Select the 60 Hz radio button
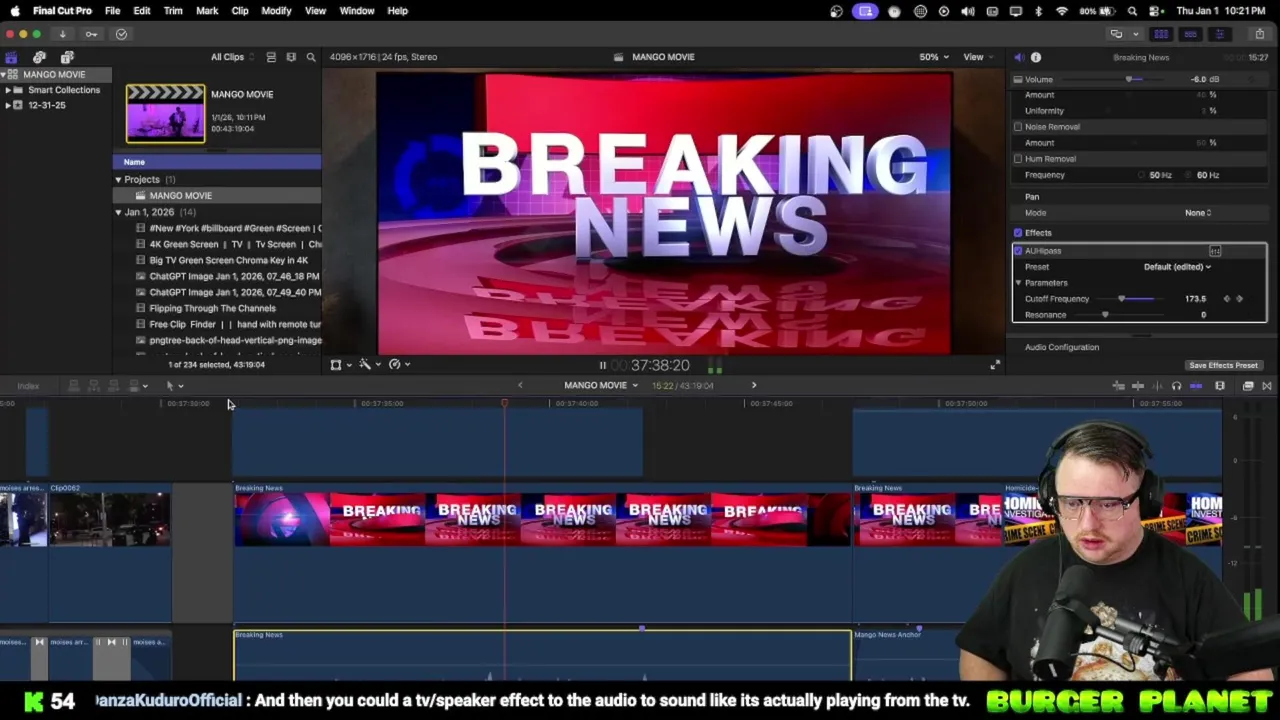Screen dimensions: 1280x720 tap(1190, 175)
